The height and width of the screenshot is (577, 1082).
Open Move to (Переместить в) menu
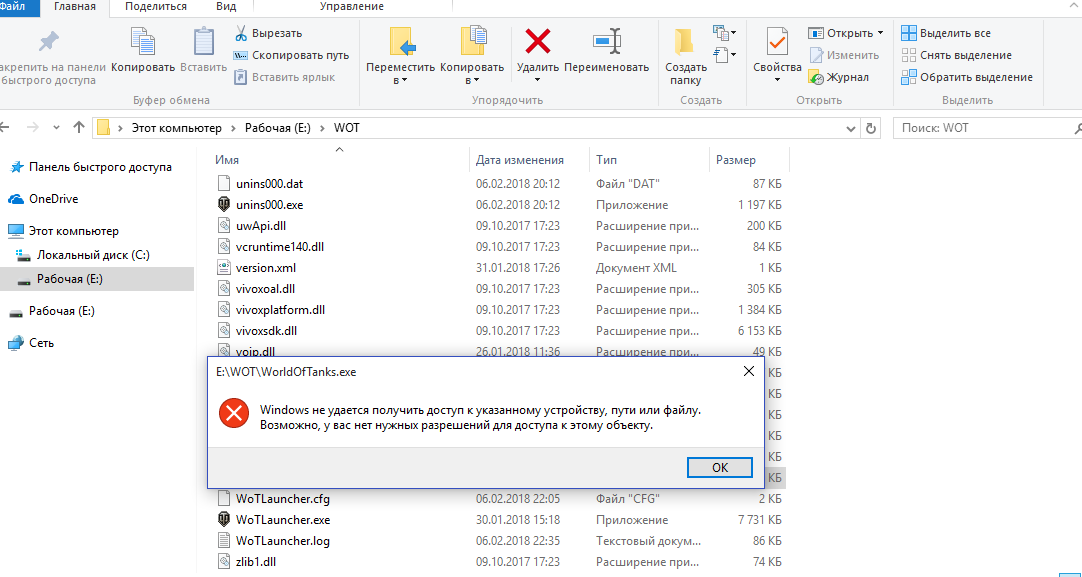(x=401, y=56)
